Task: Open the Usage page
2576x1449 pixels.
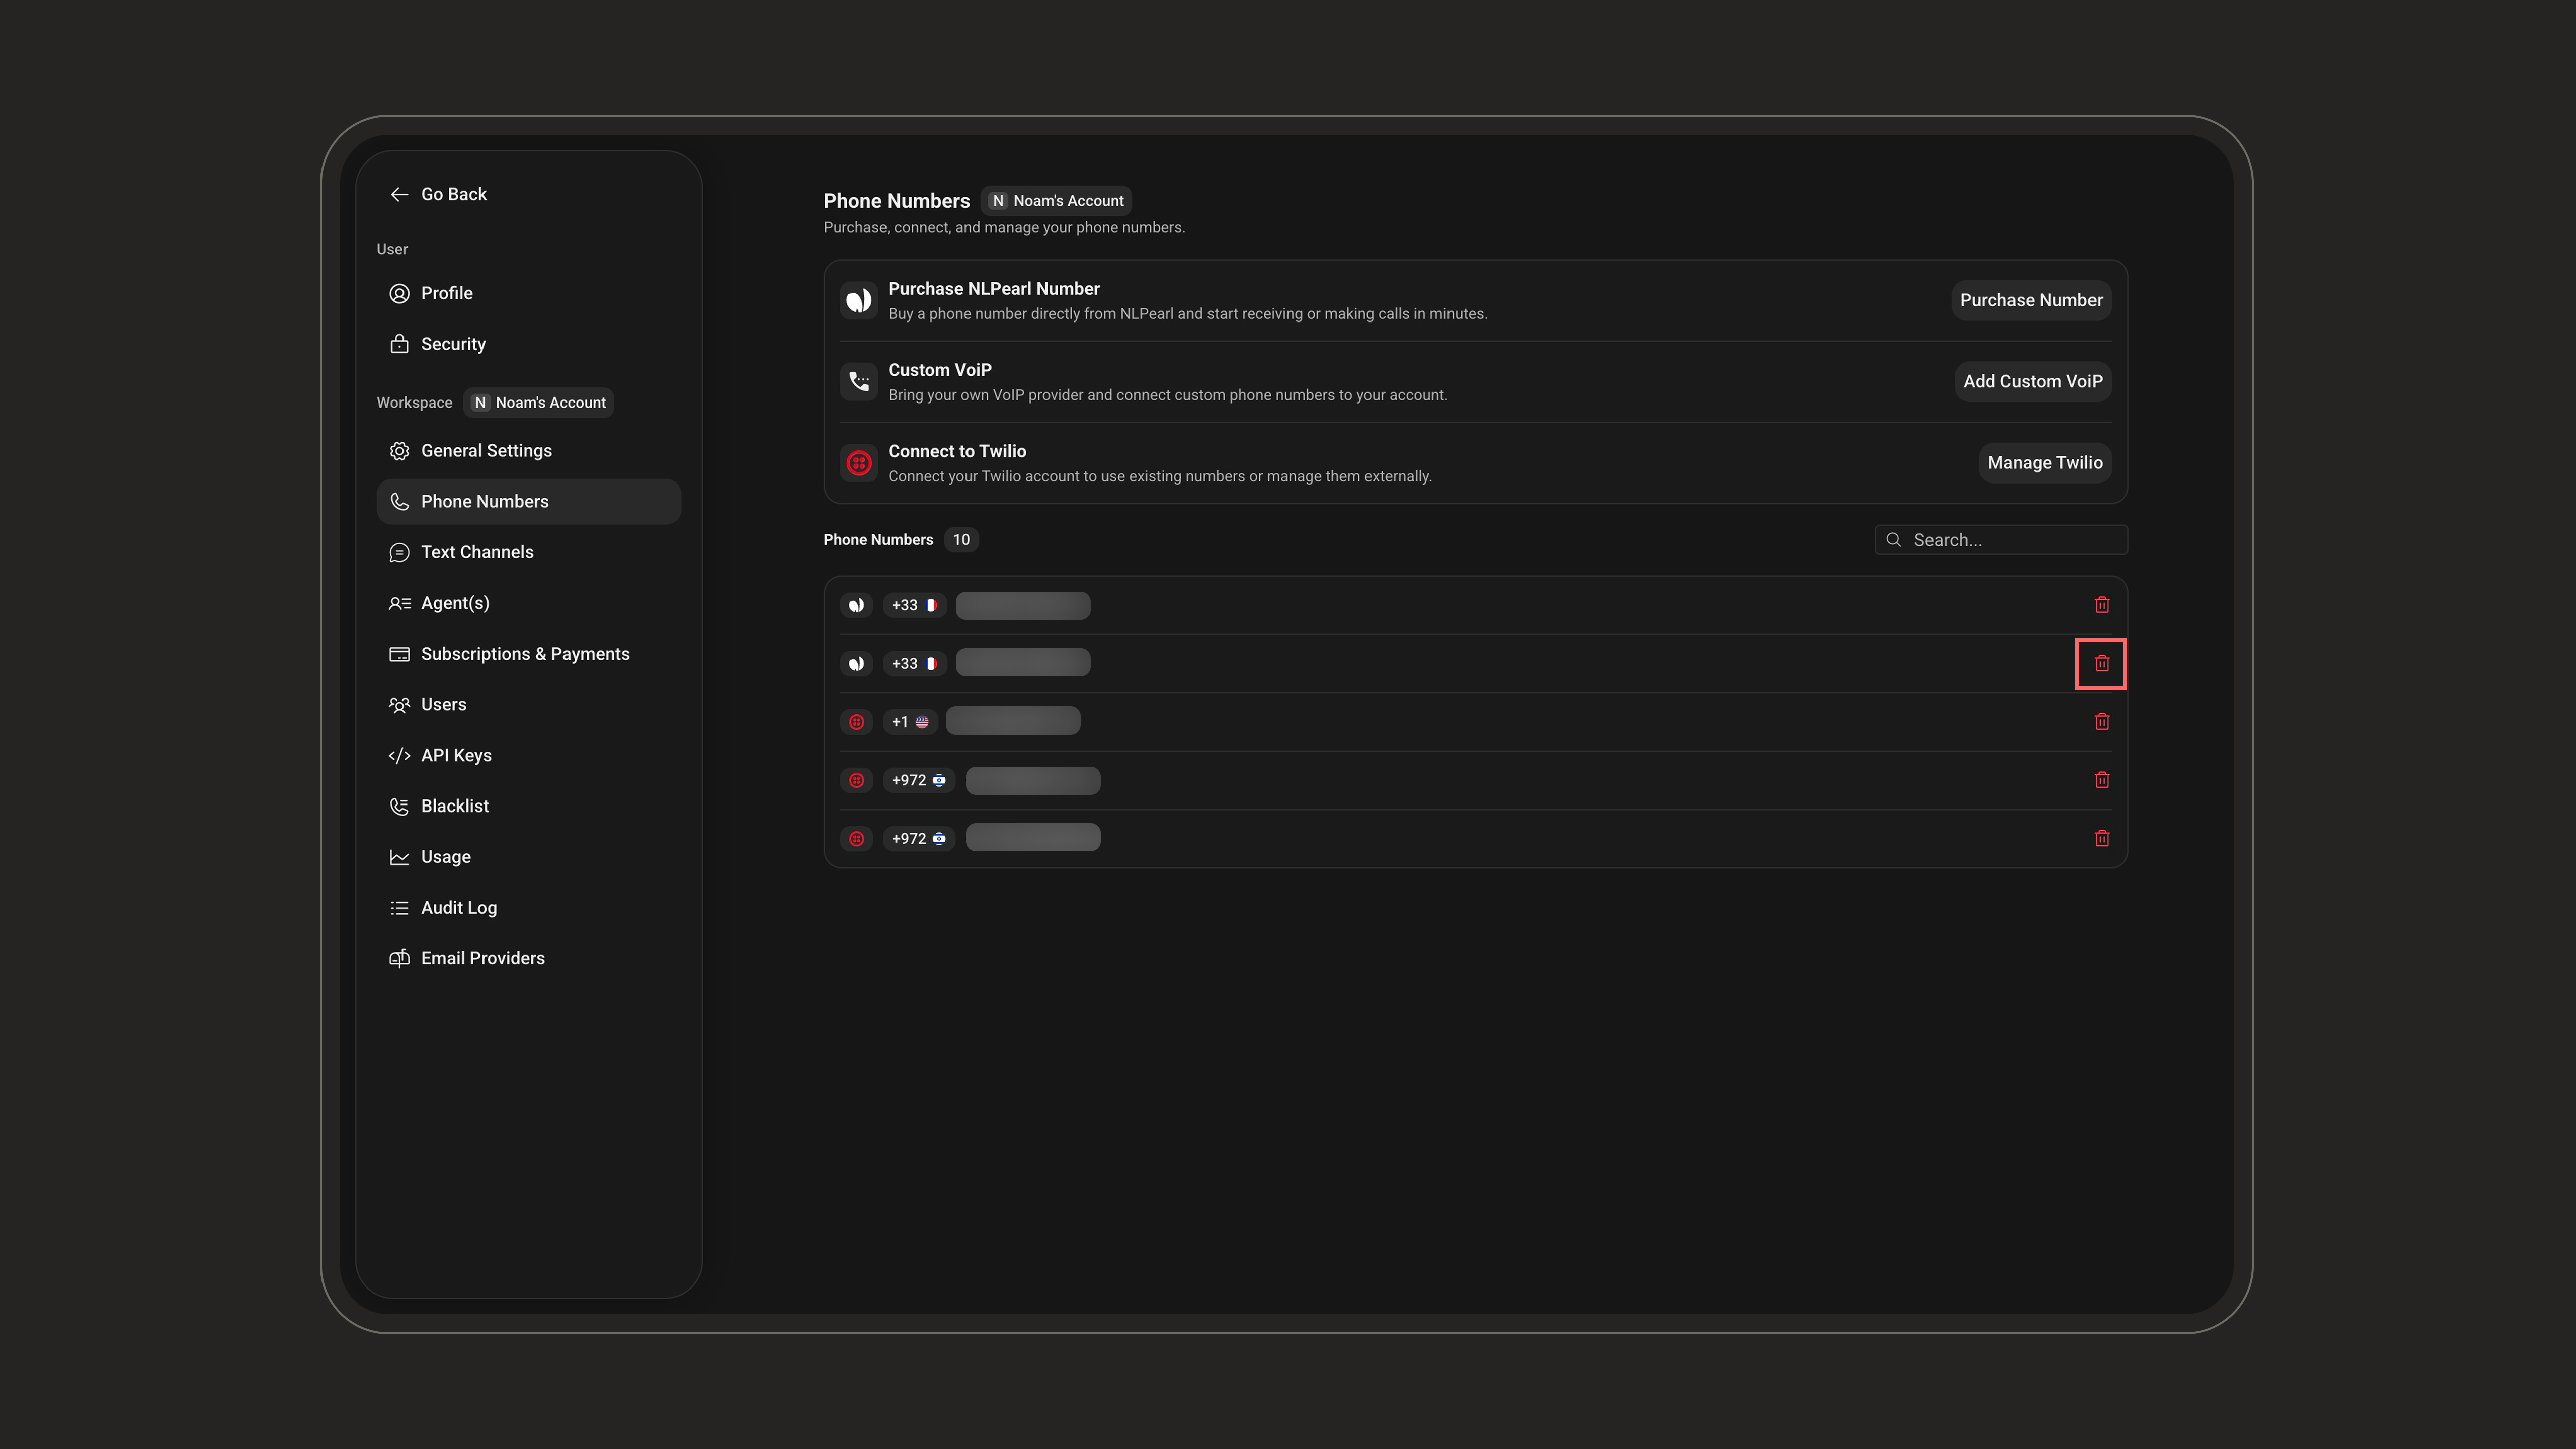Action: 528,857
